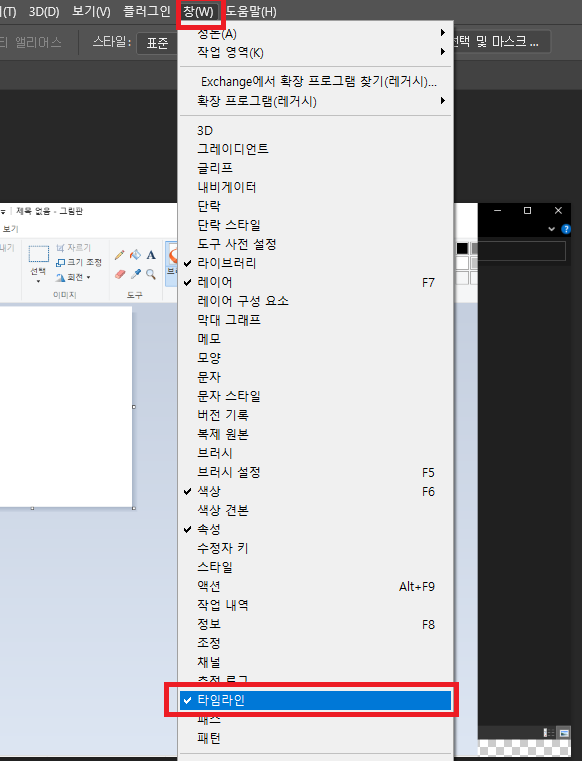
Task: Toggle the 속성 panel
Action: coord(316,529)
